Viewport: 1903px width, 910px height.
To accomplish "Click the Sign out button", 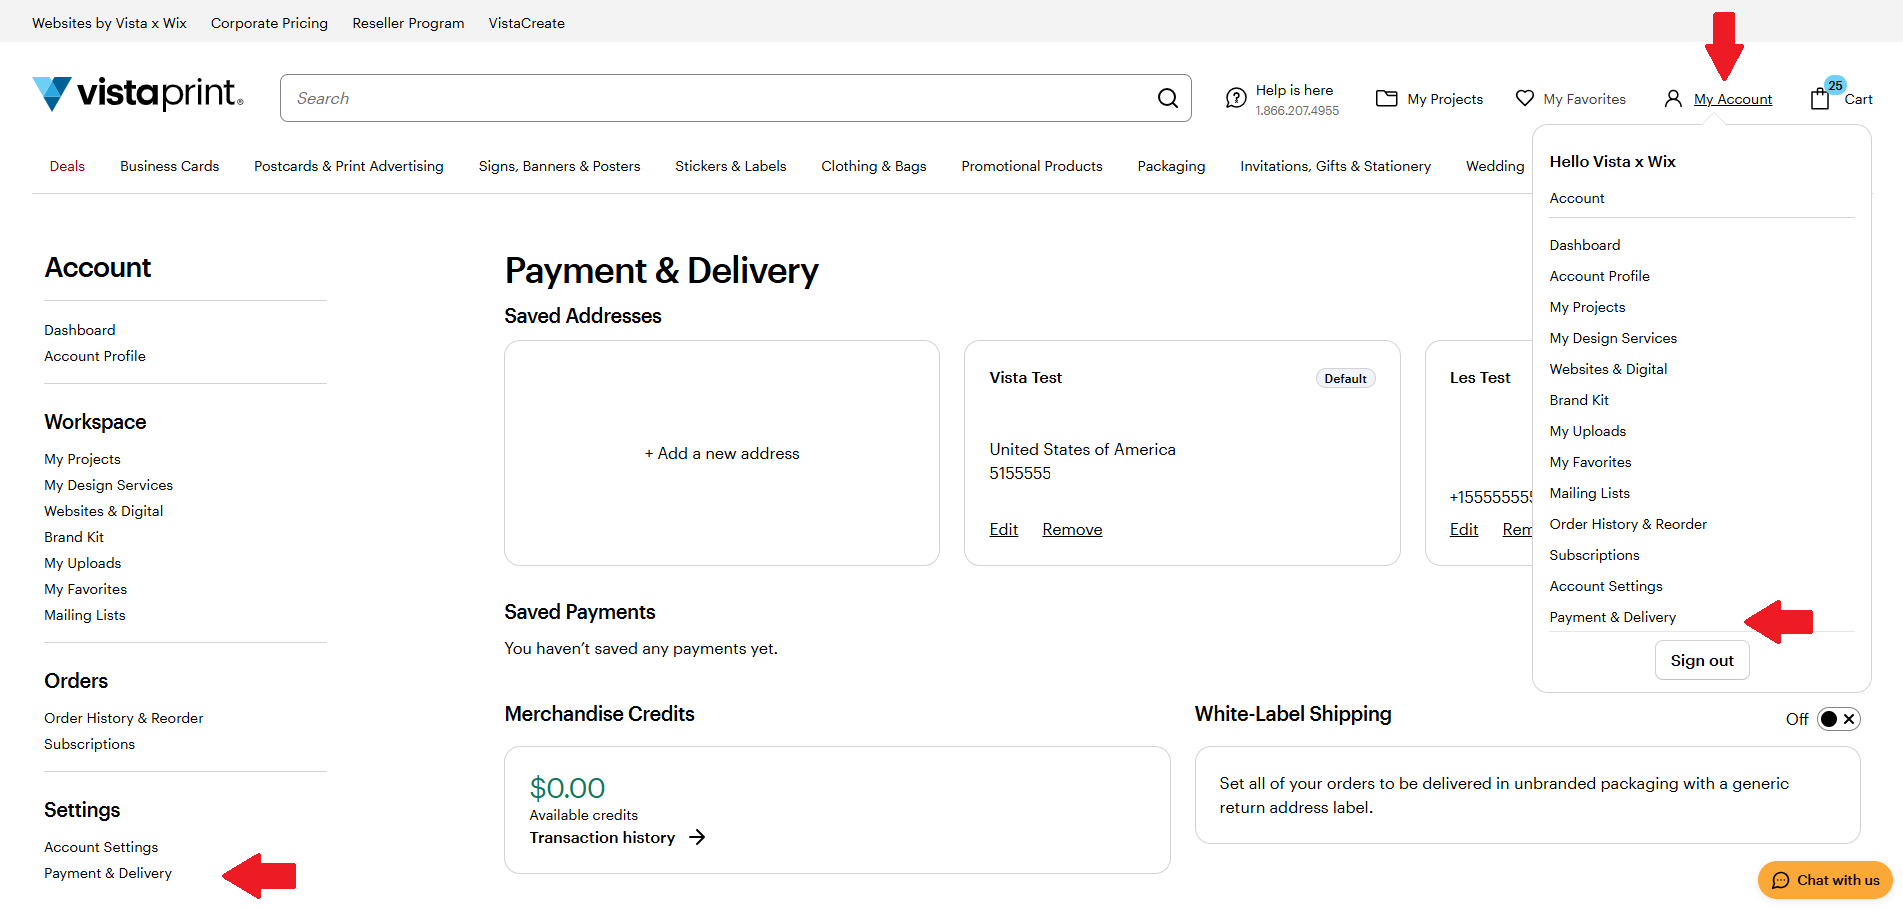I will (1701, 660).
